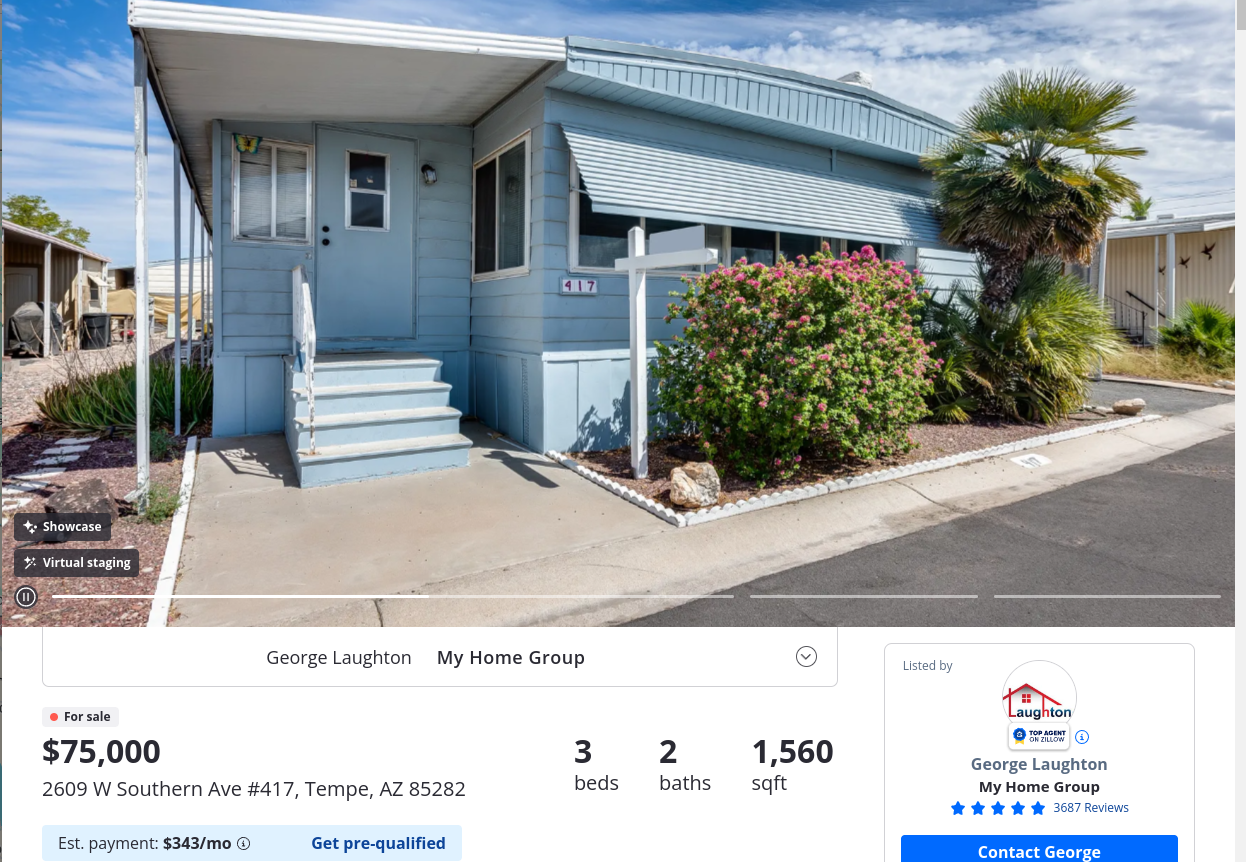Click the main mobile home photo
The image size is (1246, 862).
click(x=620, y=300)
